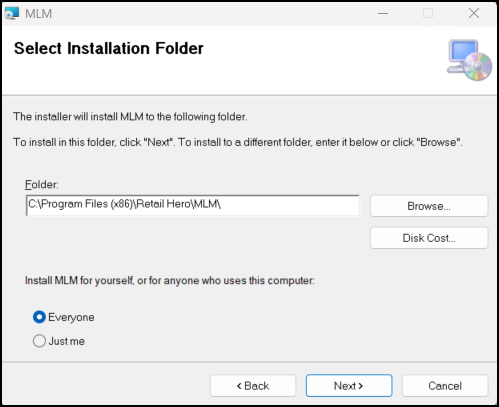Close the MLM setup window
Image resolution: width=499 pixels, height=407 pixels.
coord(474,14)
